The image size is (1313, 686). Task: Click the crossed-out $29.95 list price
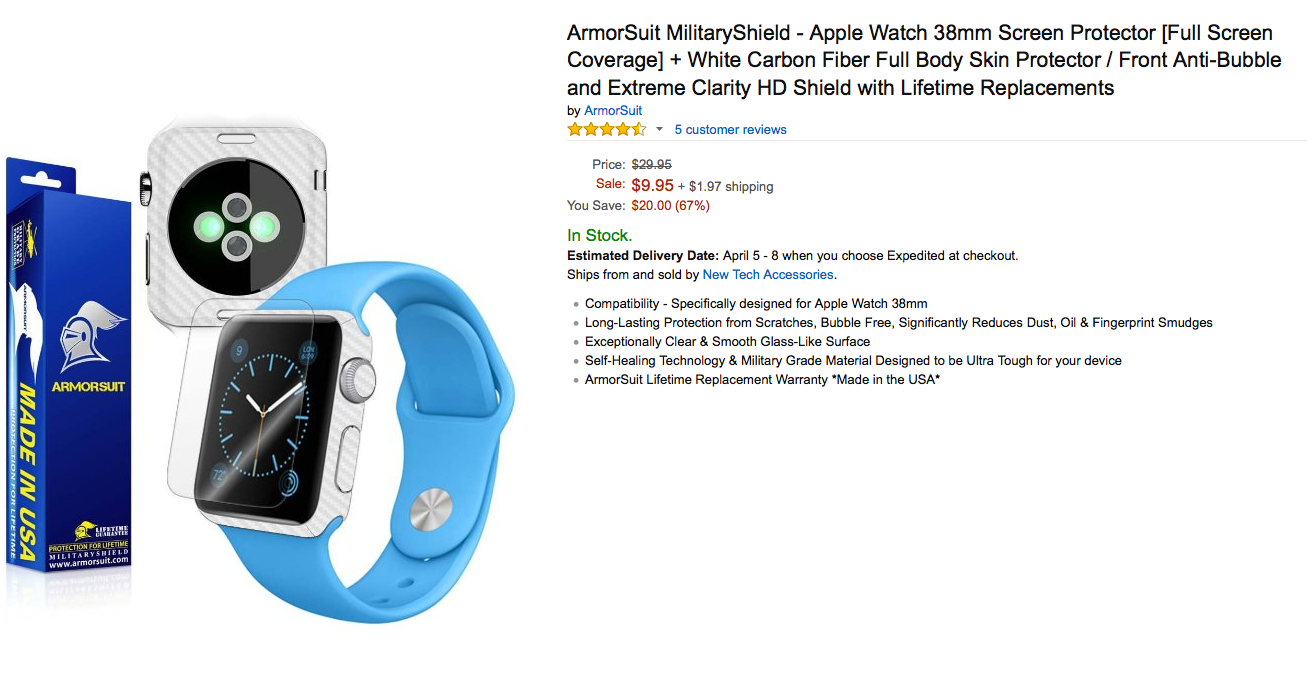coord(651,165)
